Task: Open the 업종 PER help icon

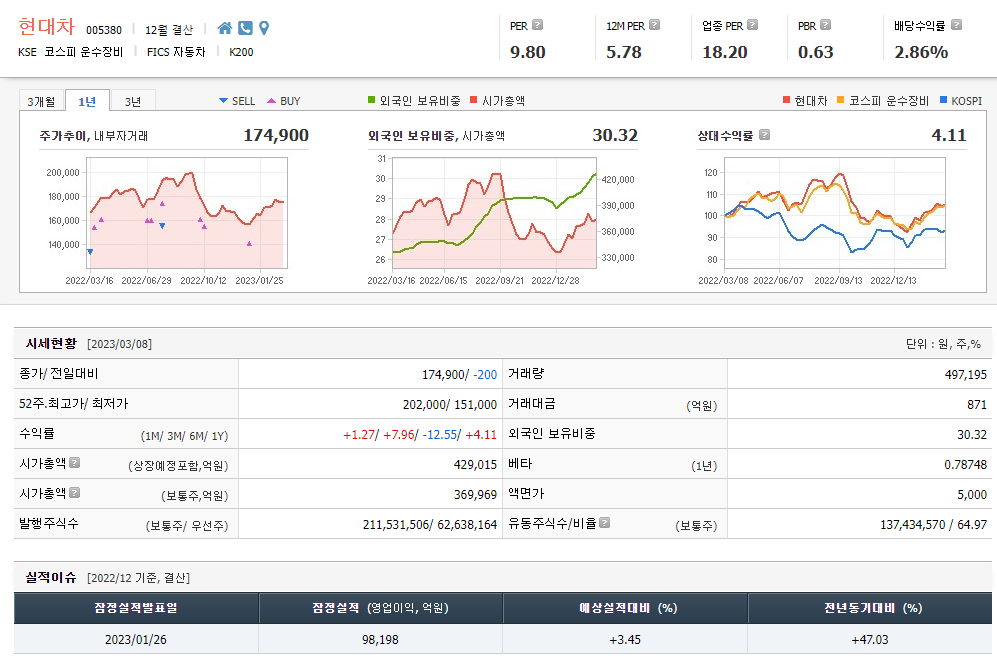Action: [x=752, y=25]
